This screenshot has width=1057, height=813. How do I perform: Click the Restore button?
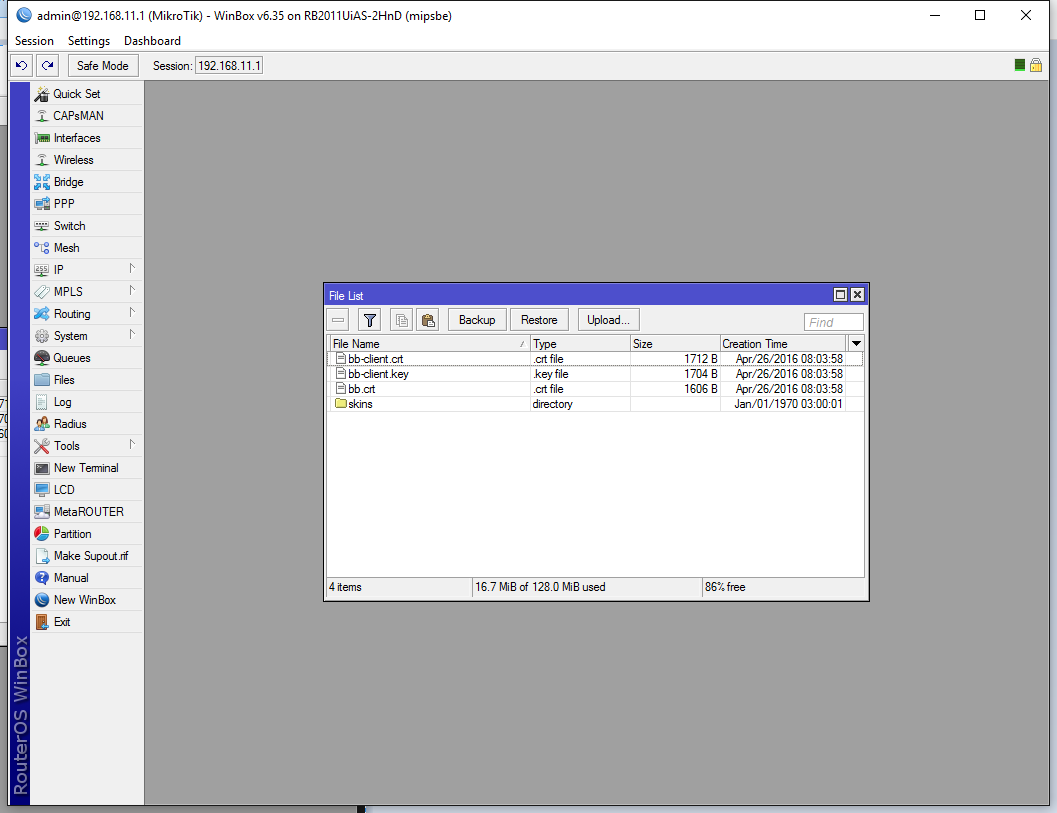click(539, 320)
